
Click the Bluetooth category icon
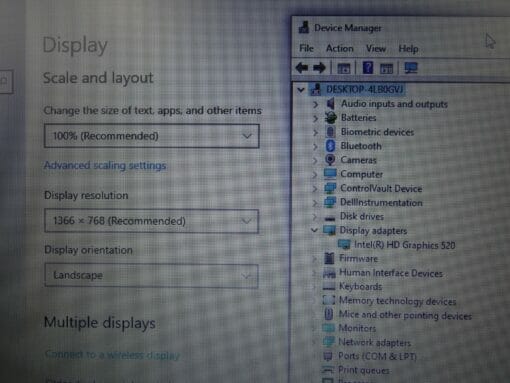pos(330,146)
